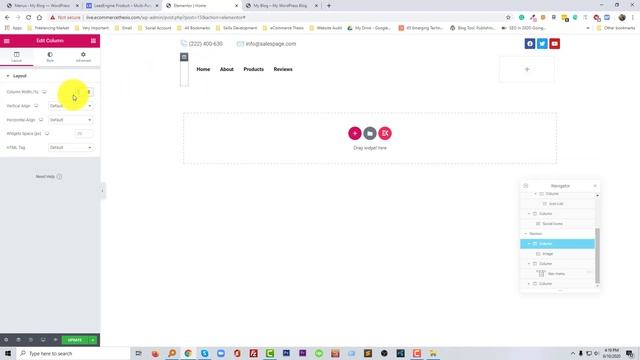The image size is (640, 360).
Task: Click the phone number (222) 400-630
Action: point(206,44)
